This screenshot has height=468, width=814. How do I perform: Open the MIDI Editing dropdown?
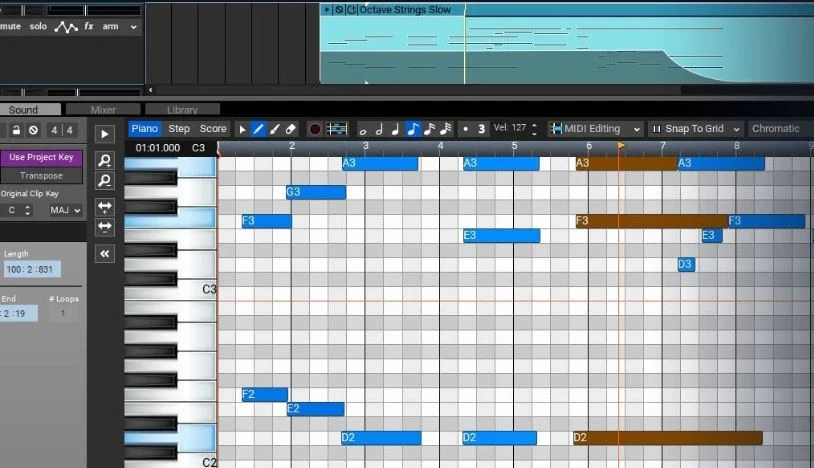click(x=596, y=129)
